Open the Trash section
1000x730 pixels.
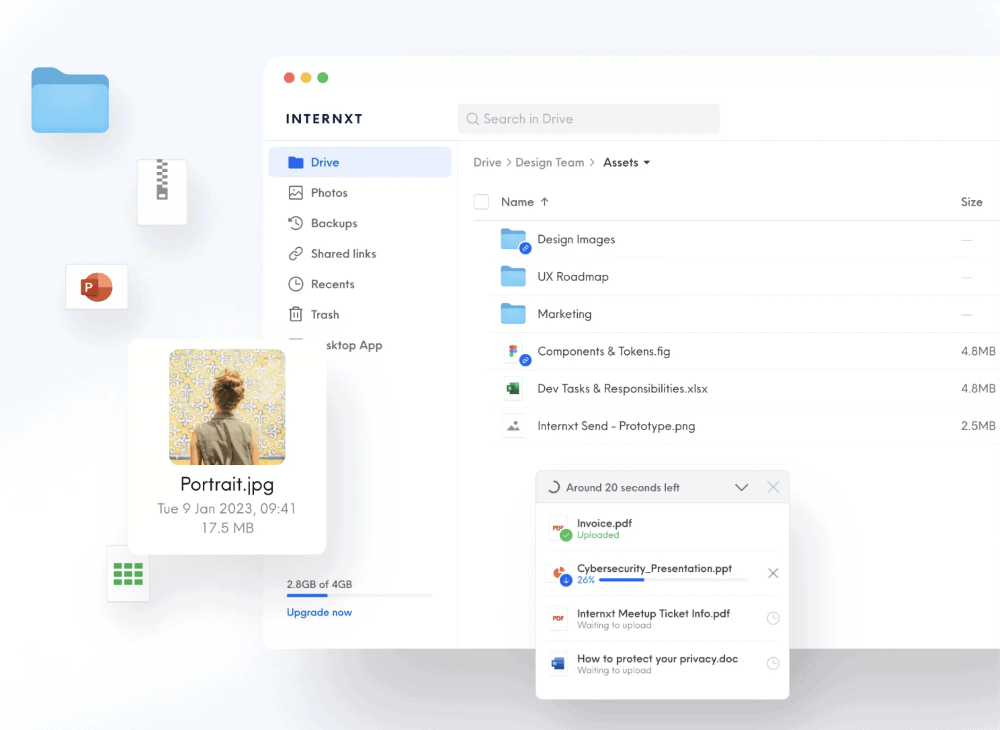point(324,315)
